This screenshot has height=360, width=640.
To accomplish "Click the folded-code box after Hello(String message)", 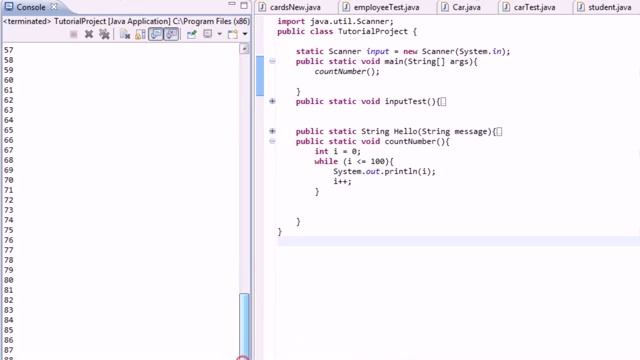I will [x=499, y=131].
